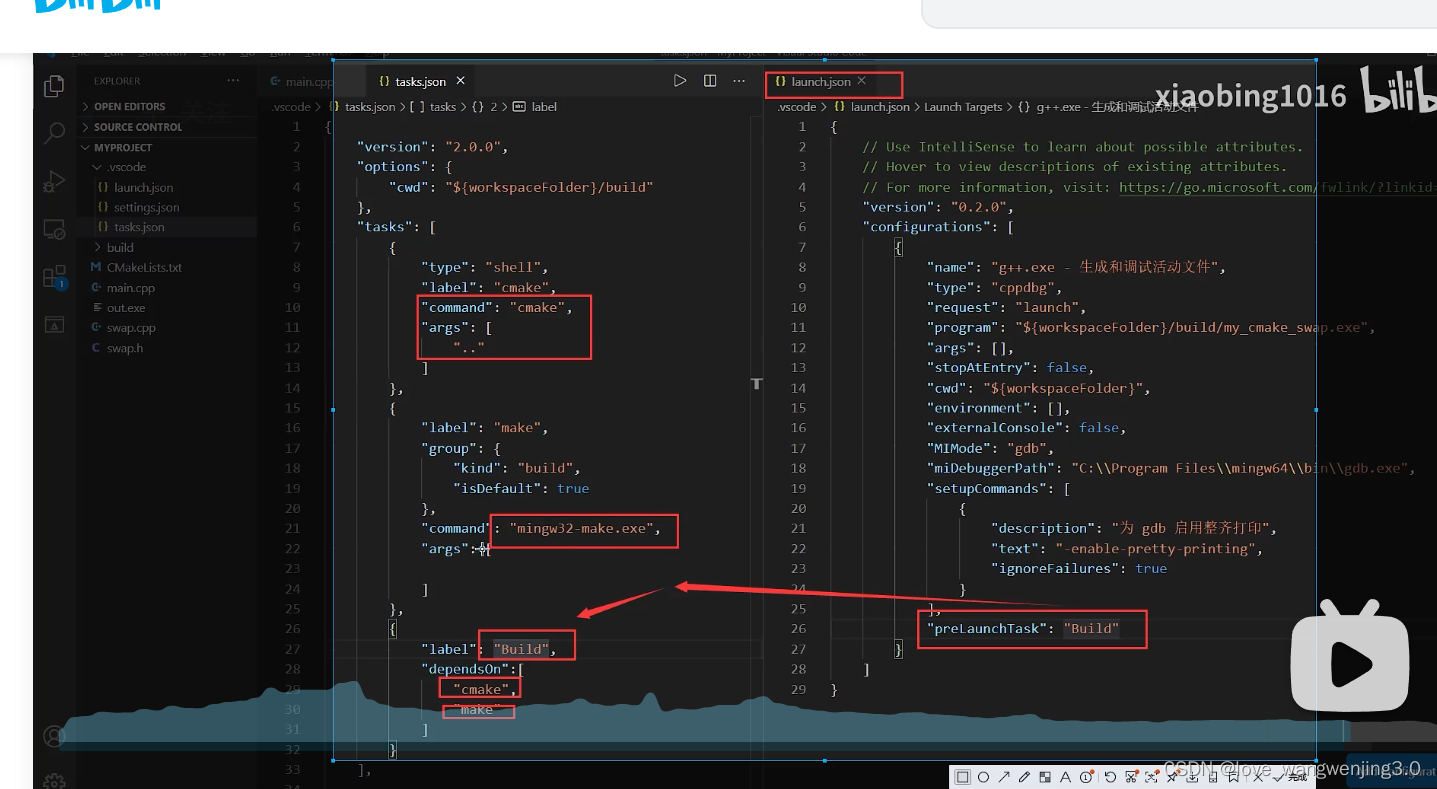Screen dimensions: 1437x789
Task: Open the Search view in activity bar
Action: [x=54, y=132]
